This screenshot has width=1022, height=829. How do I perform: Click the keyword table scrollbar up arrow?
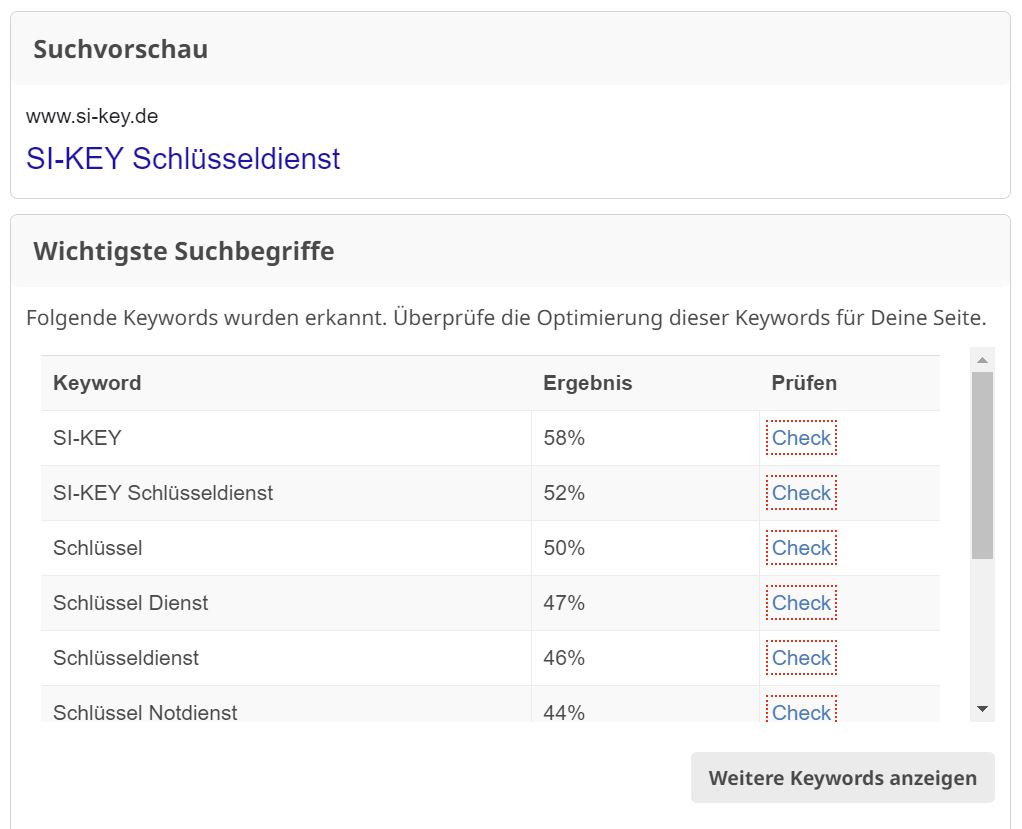[x=982, y=360]
